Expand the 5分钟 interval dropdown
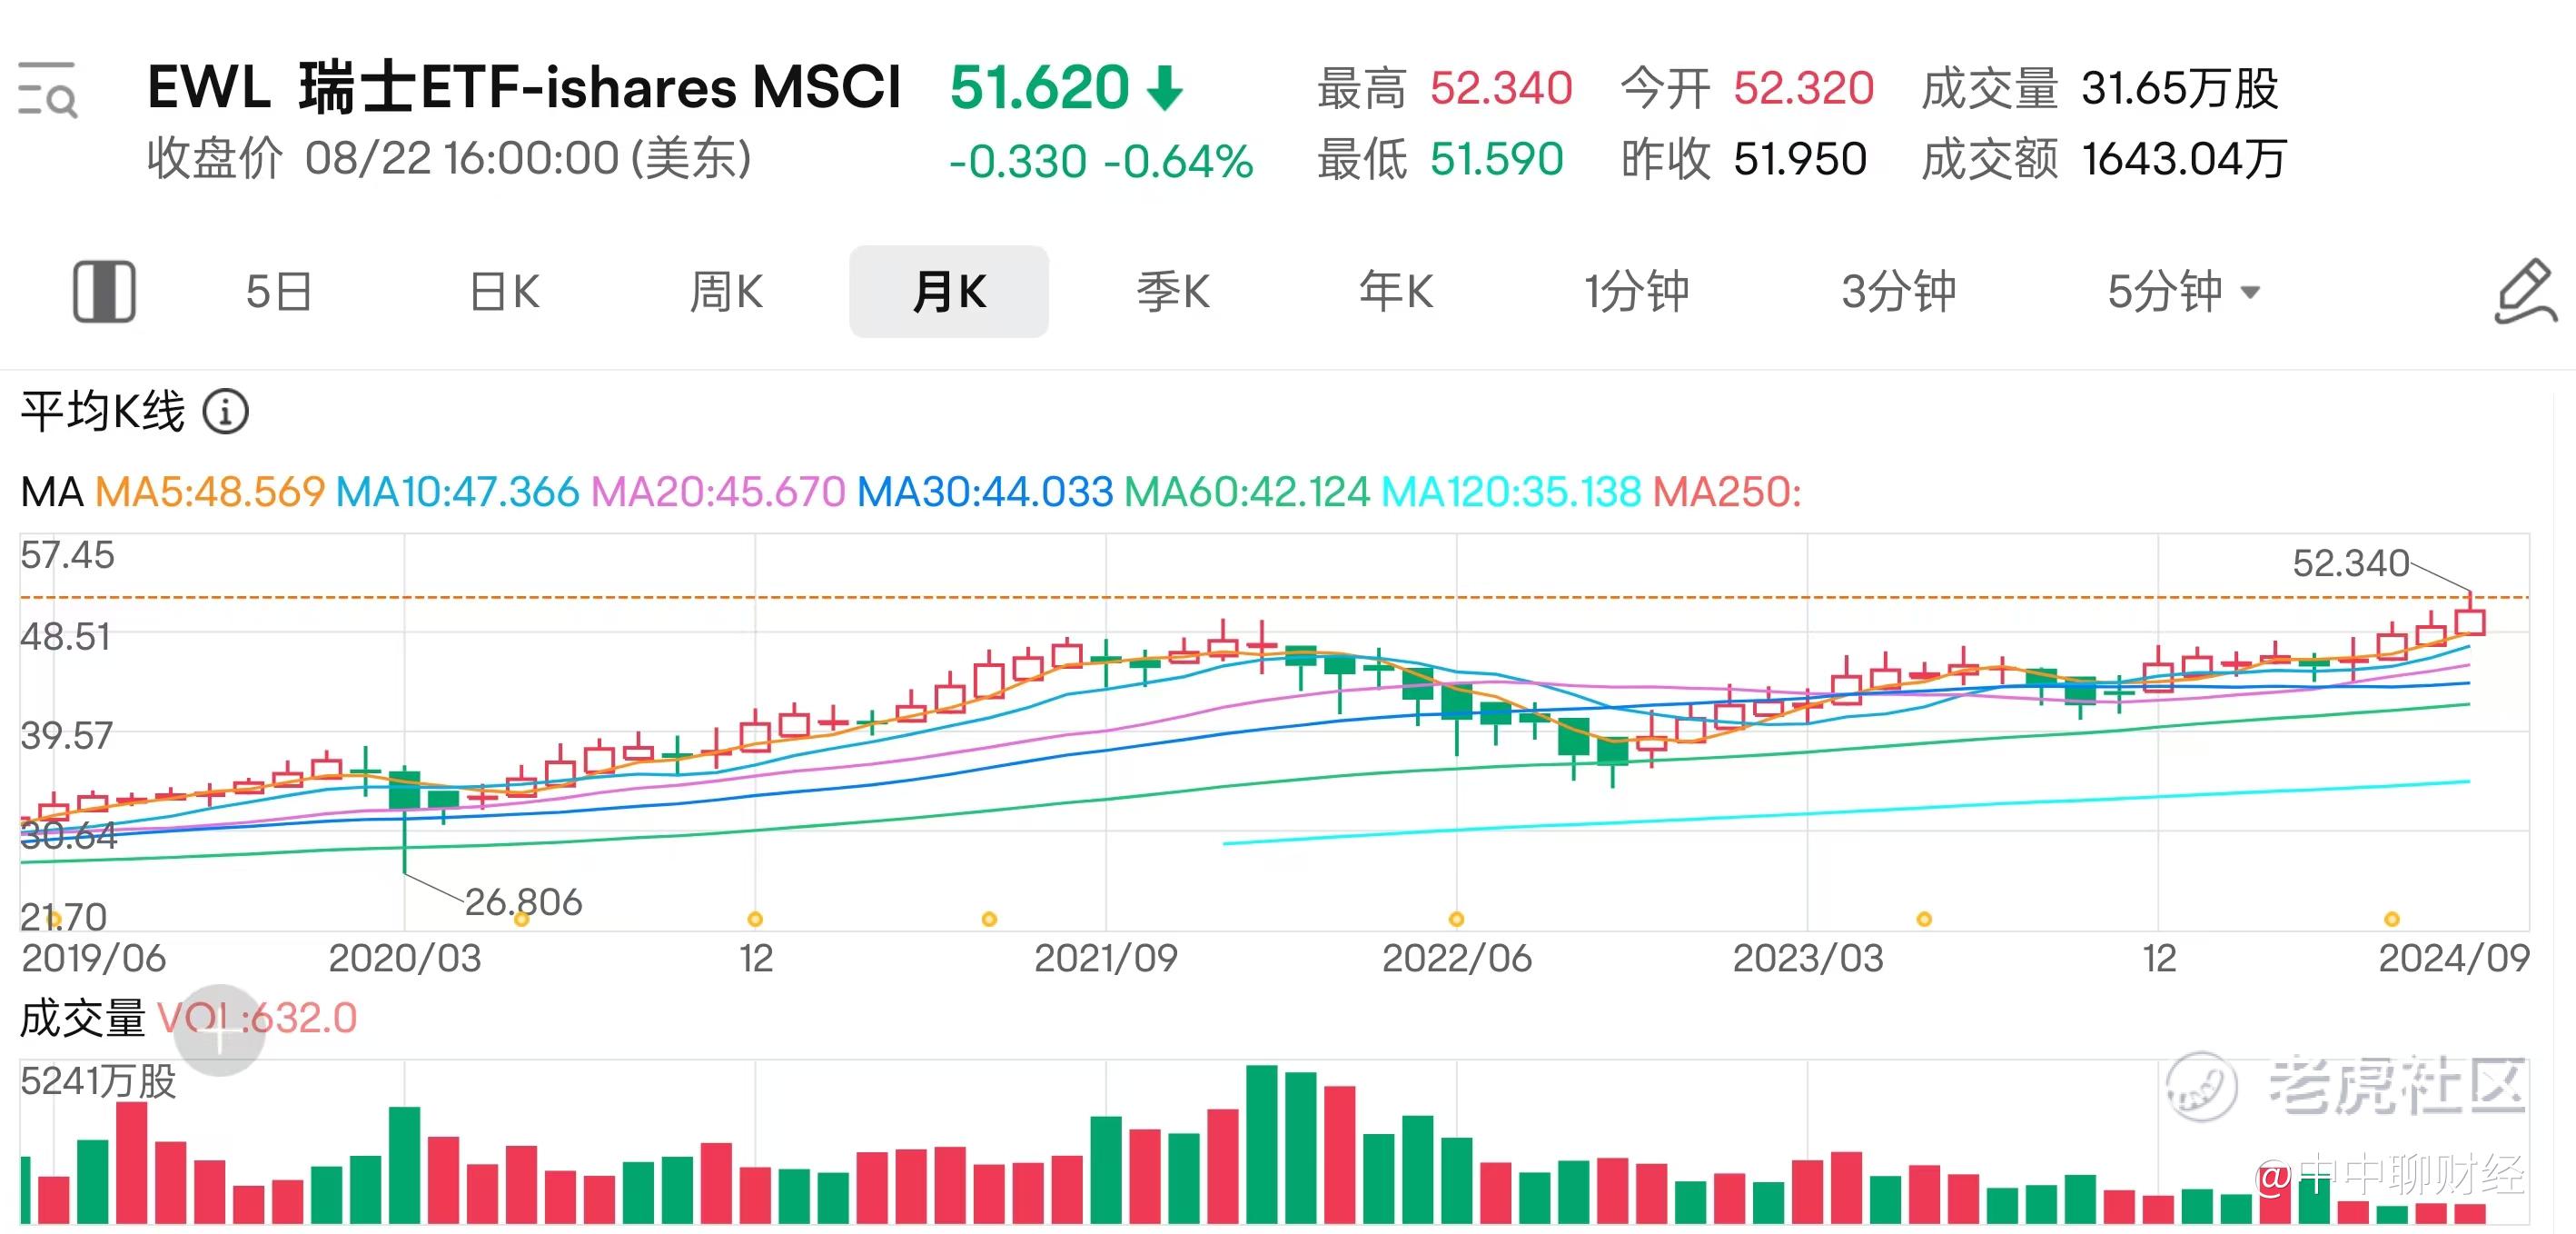 [x=2184, y=292]
